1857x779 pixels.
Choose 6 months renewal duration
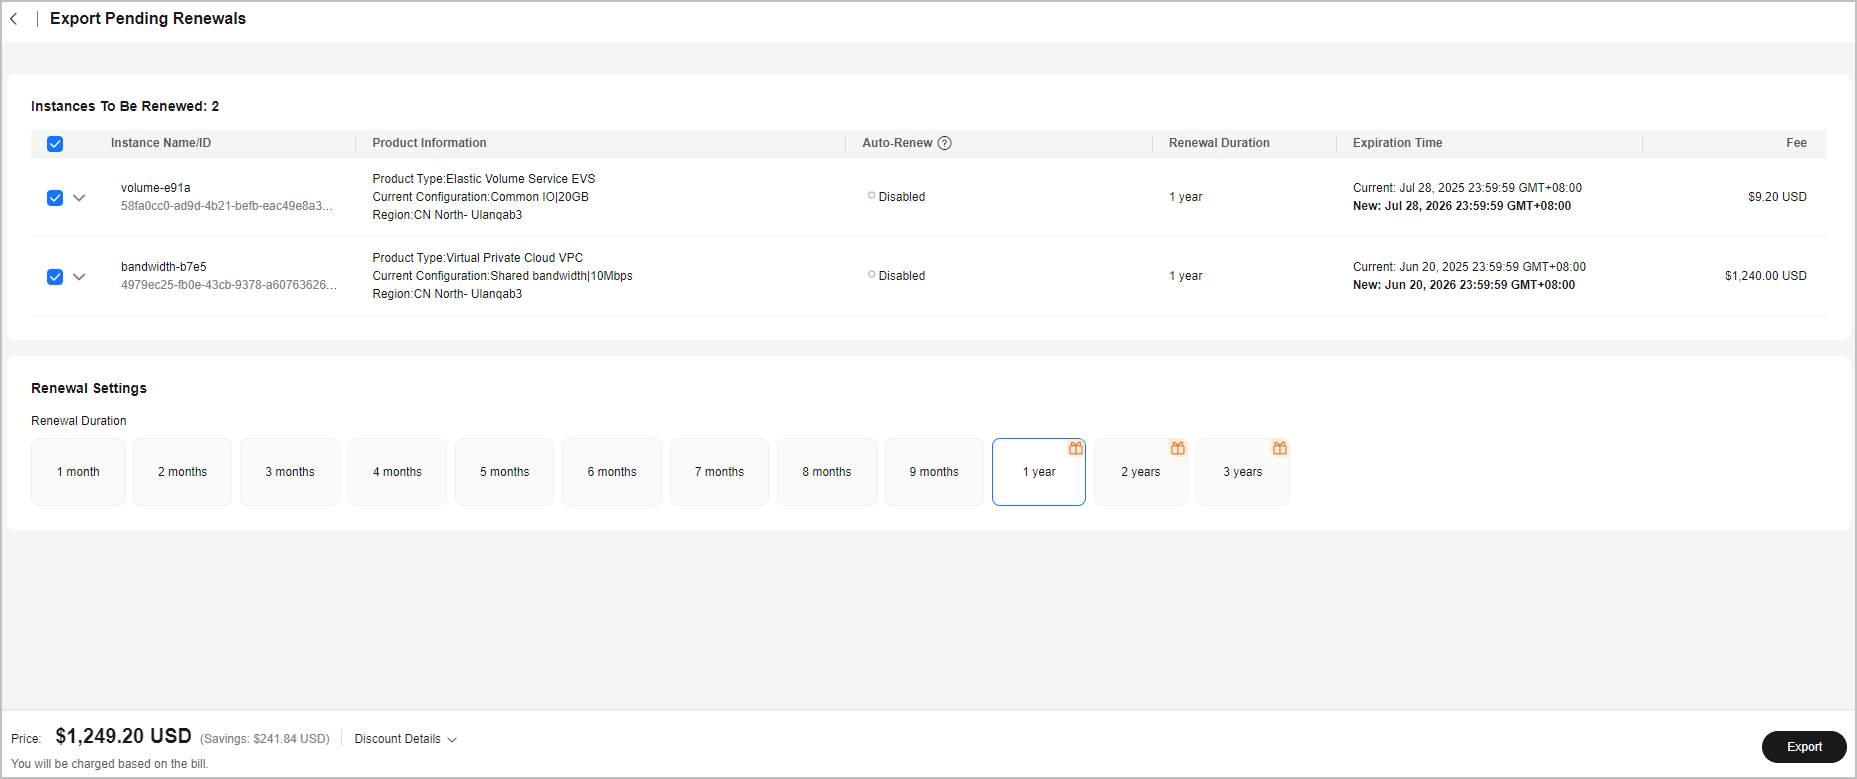(x=612, y=472)
